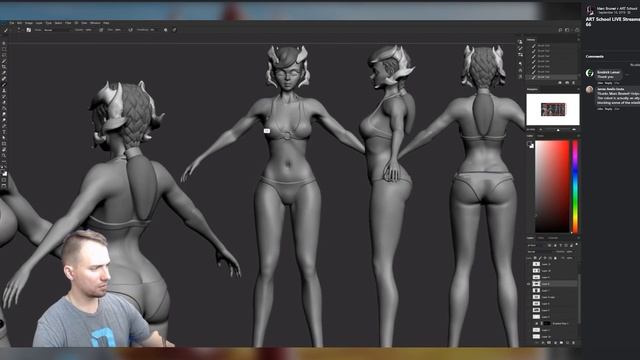
Task: Create new document from the current history state
Action: [x=560, y=83]
